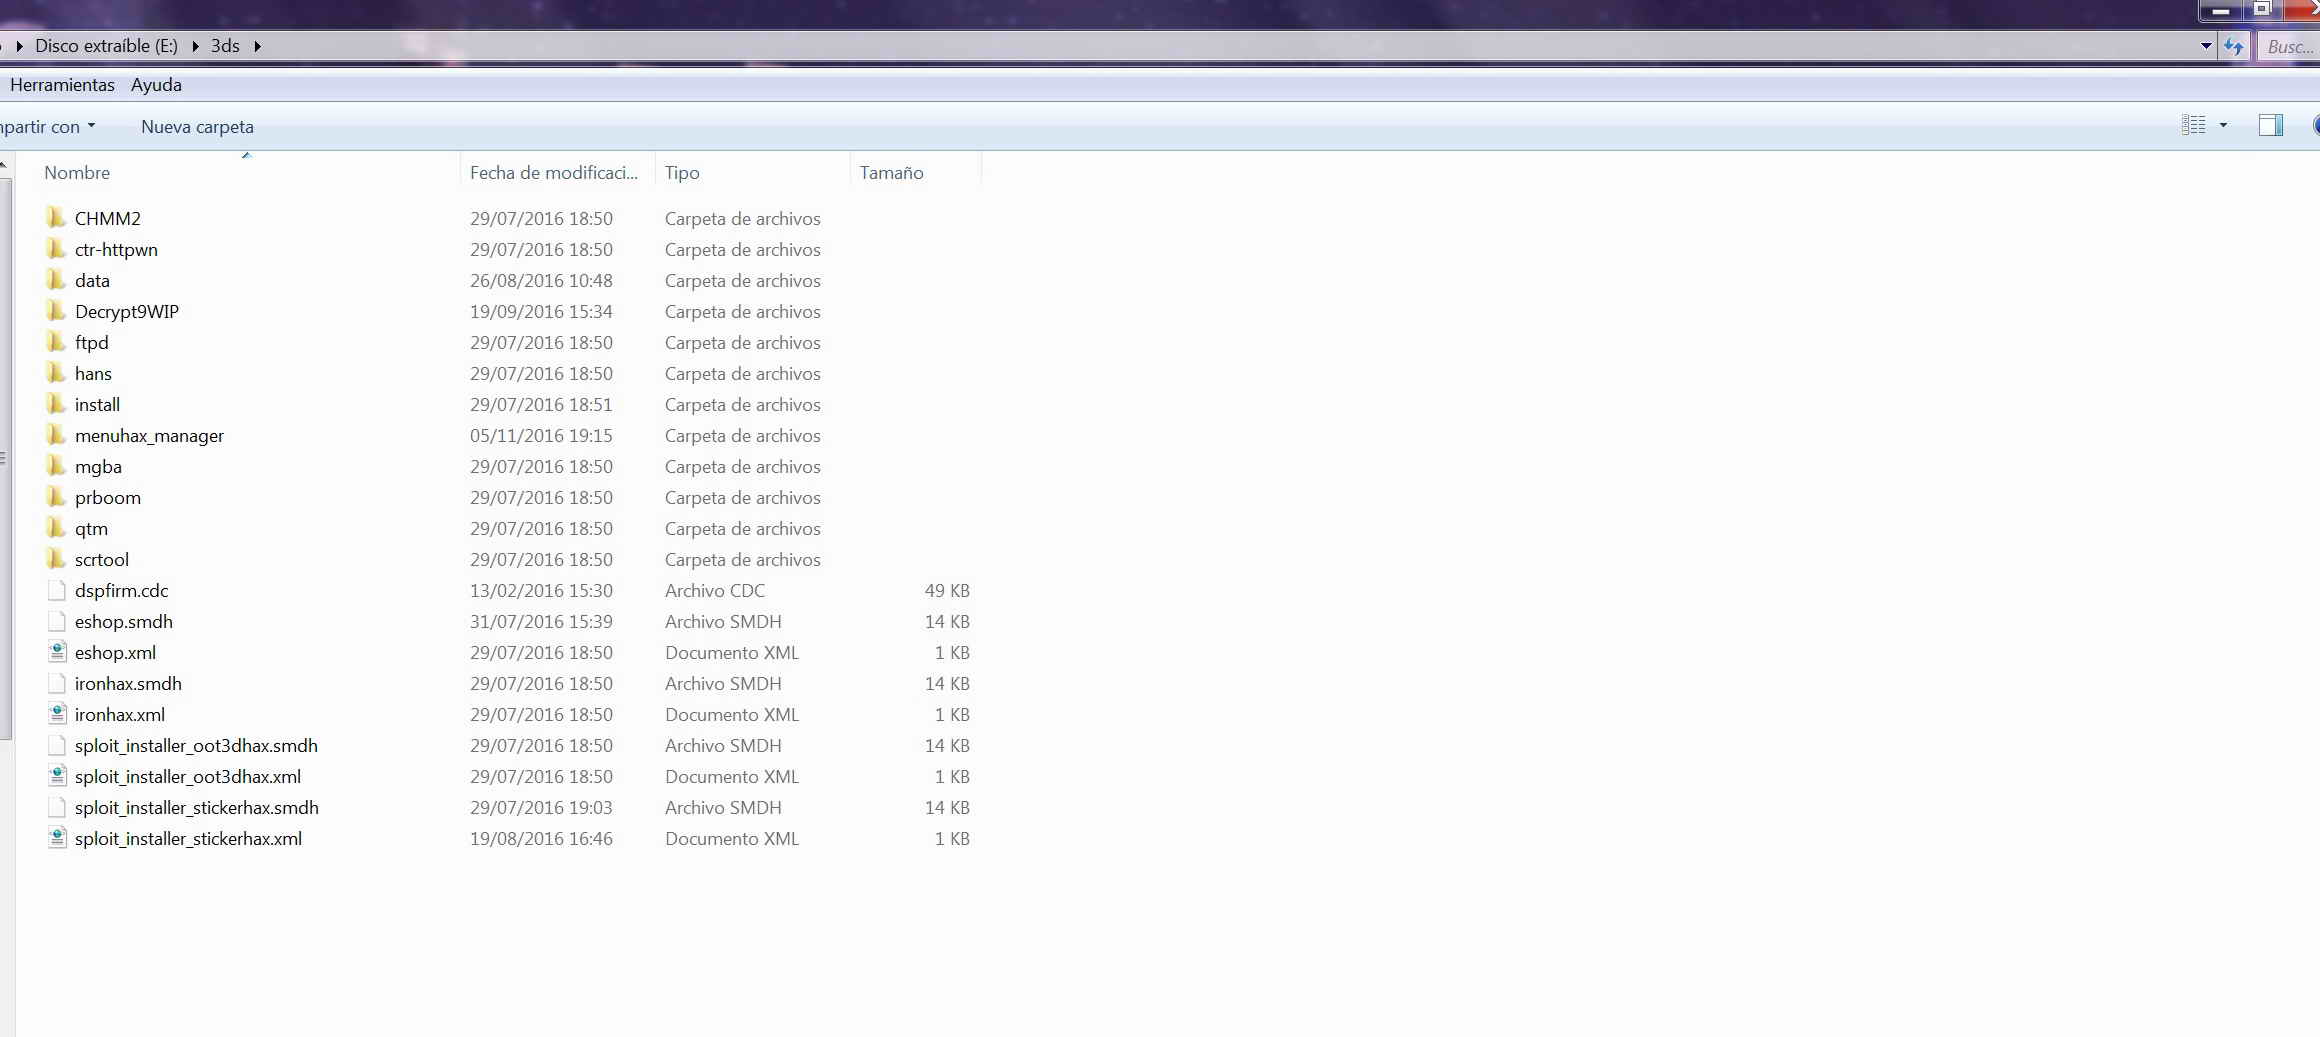Screen dimensions: 2320x1037
Task: Click the mgba folder icon
Action: click(57, 466)
